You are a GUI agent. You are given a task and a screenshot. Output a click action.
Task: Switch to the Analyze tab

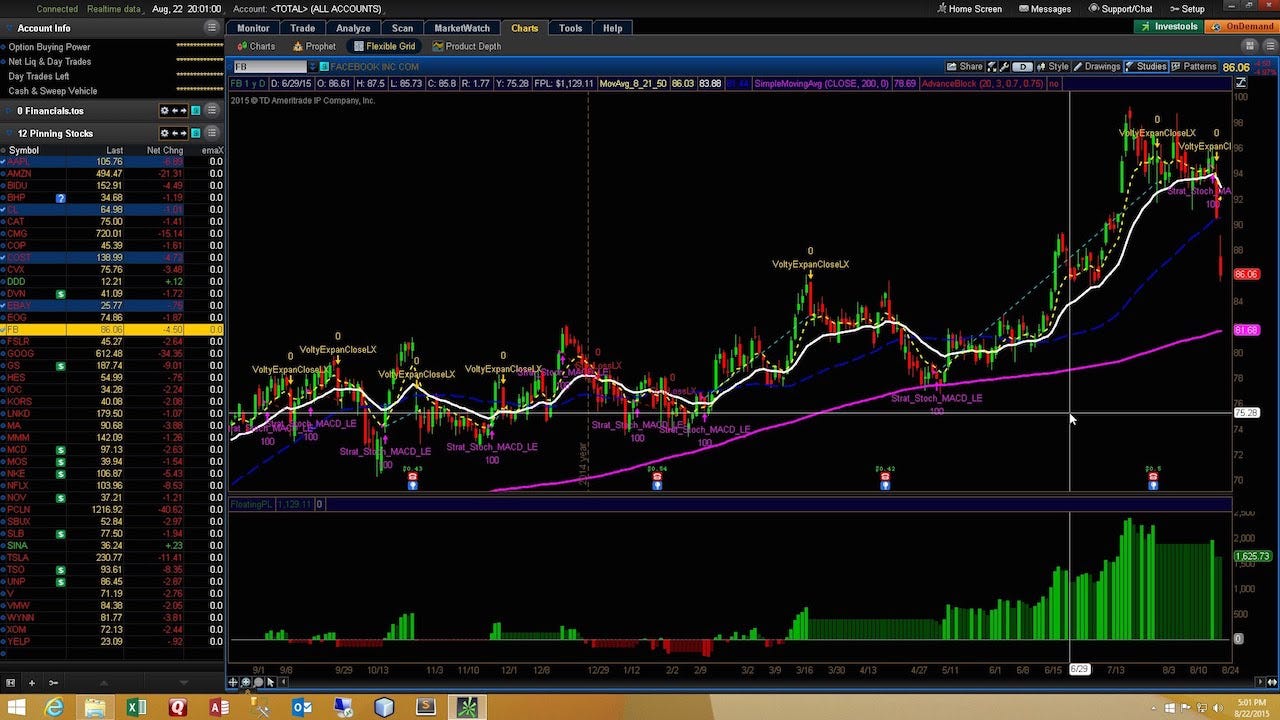click(353, 28)
